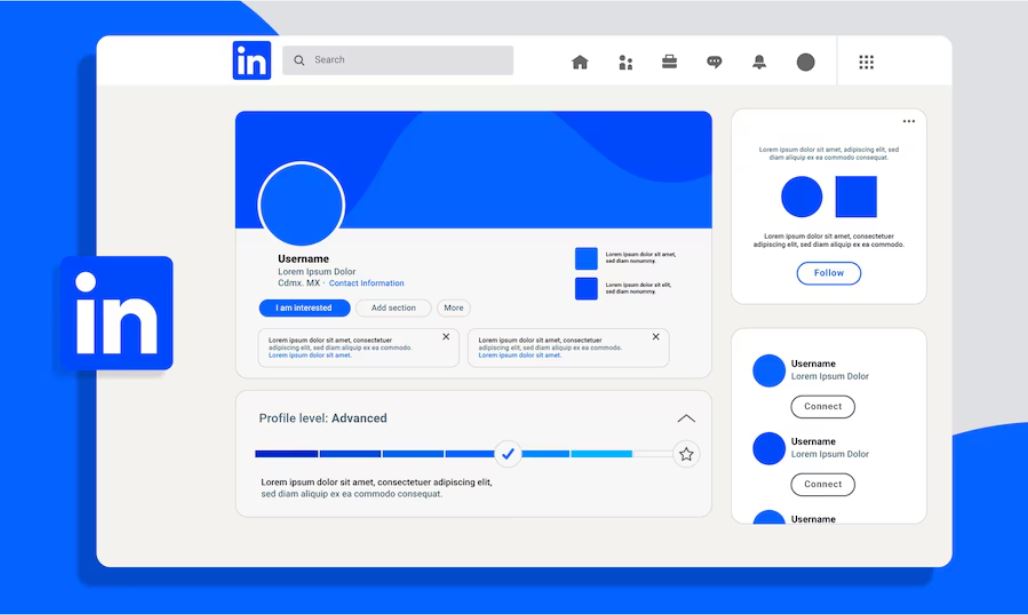The width and height of the screenshot is (1028, 615).
Task: Collapse the Profile level section chevron
Action: [686, 418]
